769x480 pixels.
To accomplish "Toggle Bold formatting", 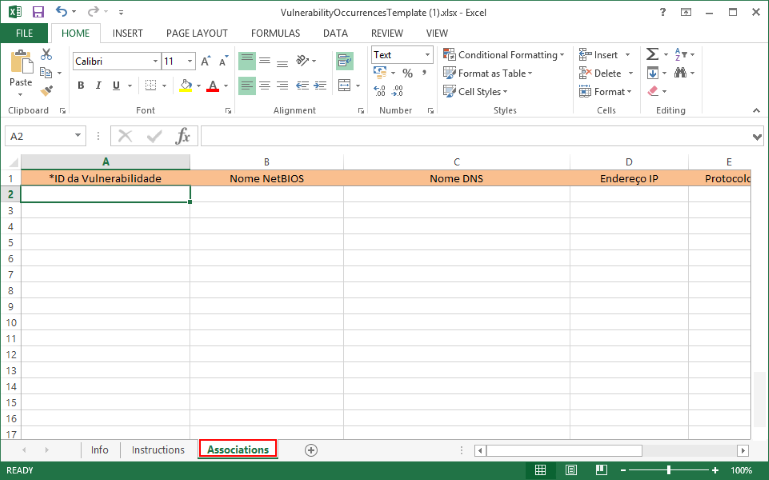I will point(81,85).
